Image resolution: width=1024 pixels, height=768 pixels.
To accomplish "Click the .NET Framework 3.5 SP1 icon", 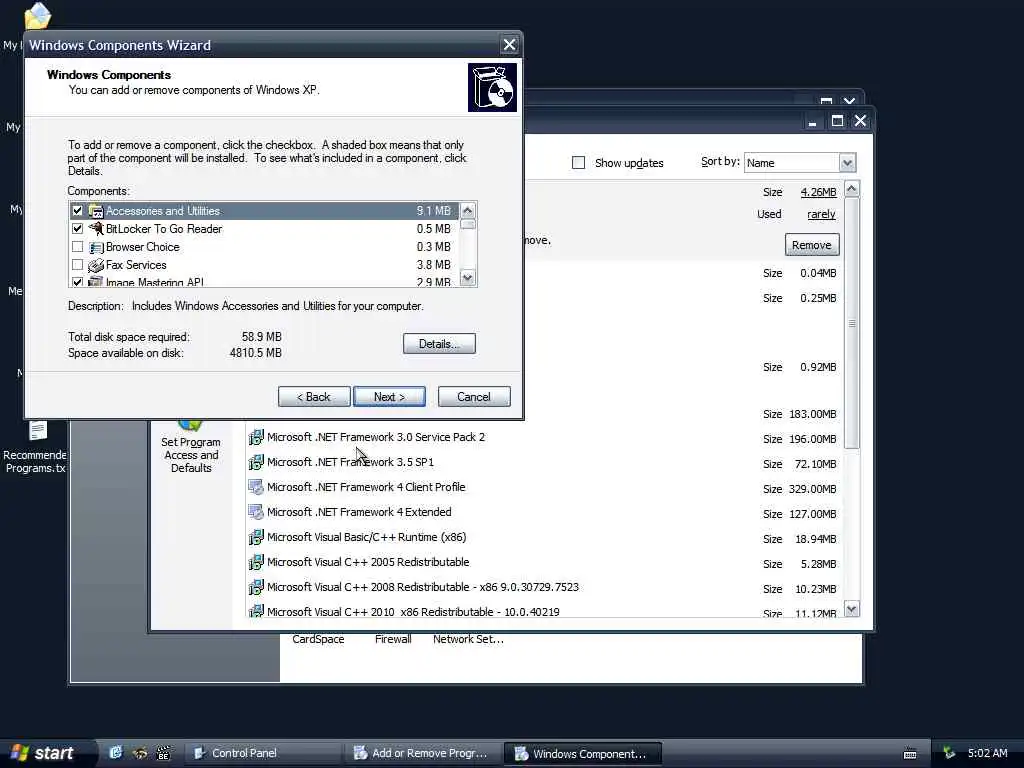I will 256,462.
